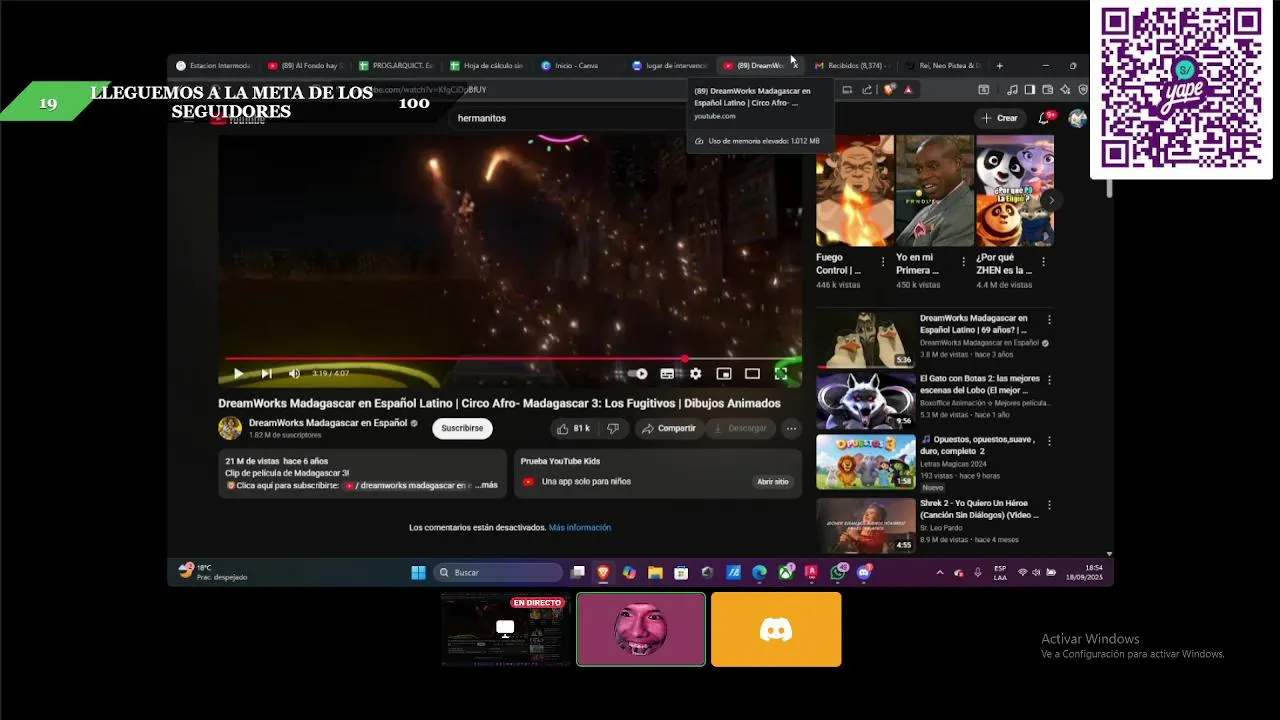Open options menu for 69 años video

coord(1049,320)
